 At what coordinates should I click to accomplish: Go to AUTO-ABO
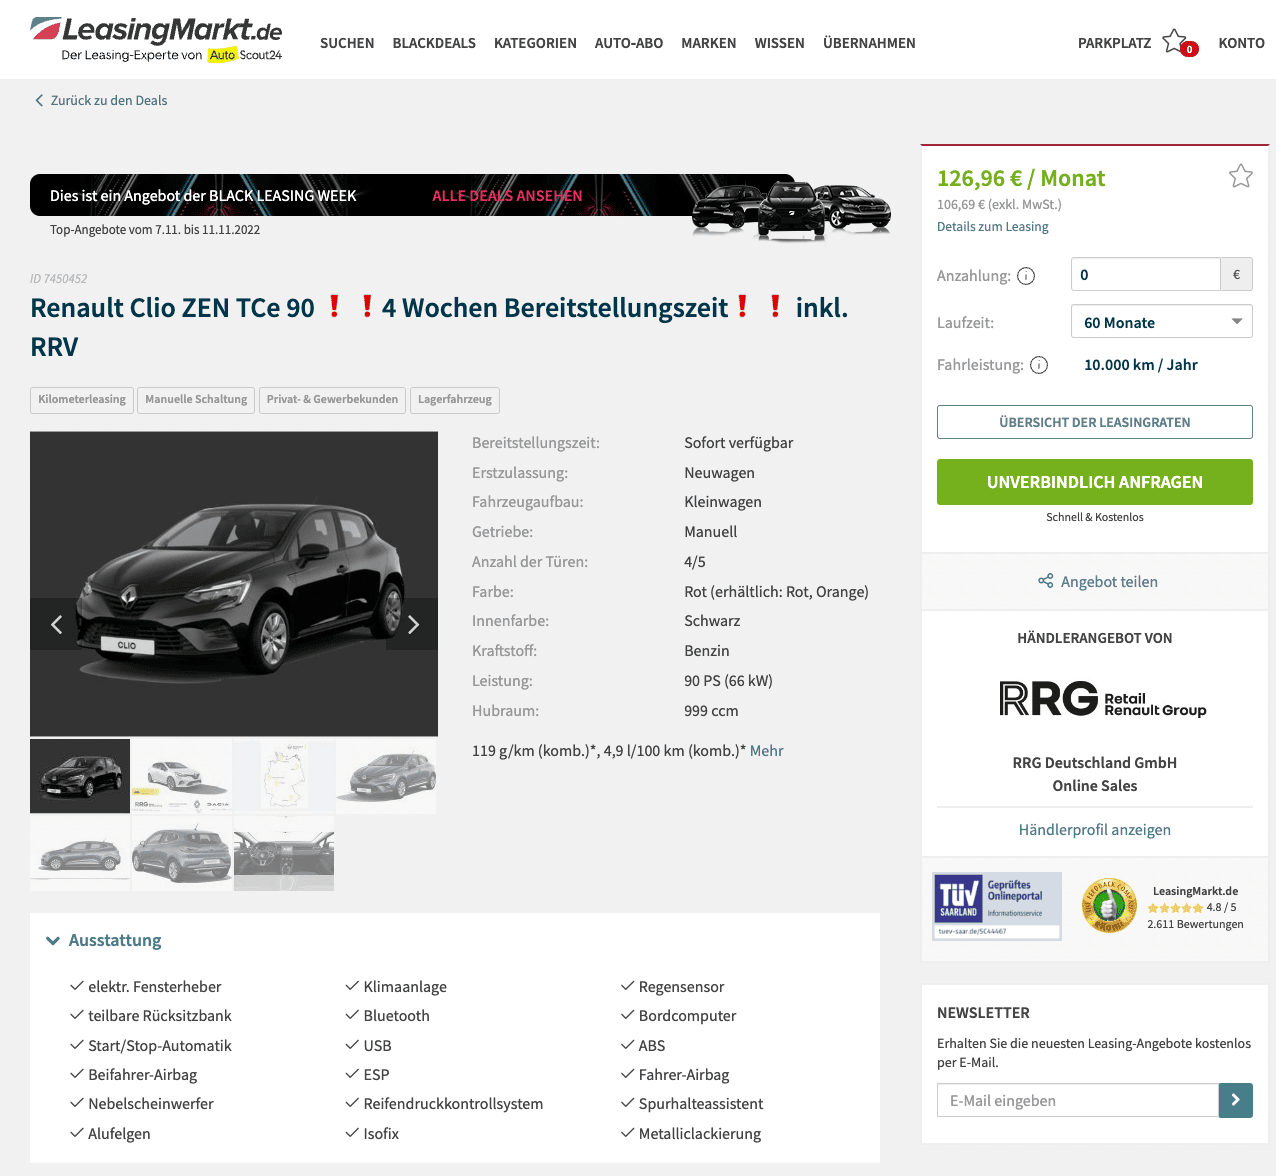tap(629, 43)
